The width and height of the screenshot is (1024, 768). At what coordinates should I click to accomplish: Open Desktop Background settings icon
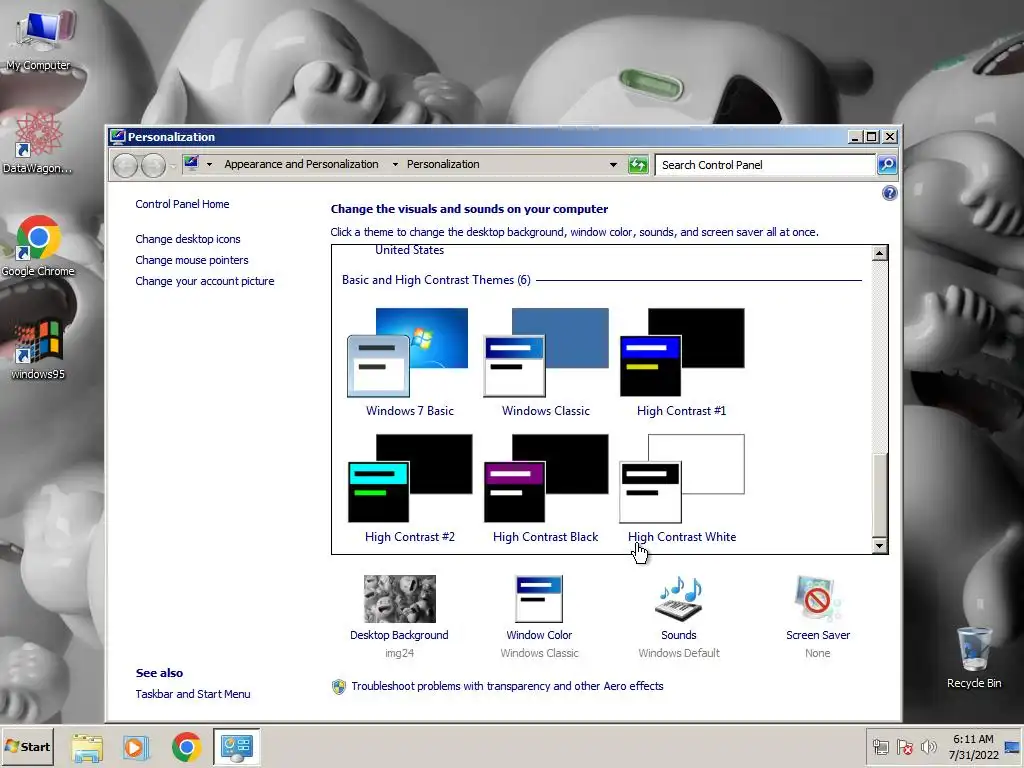(x=399, y=599)
